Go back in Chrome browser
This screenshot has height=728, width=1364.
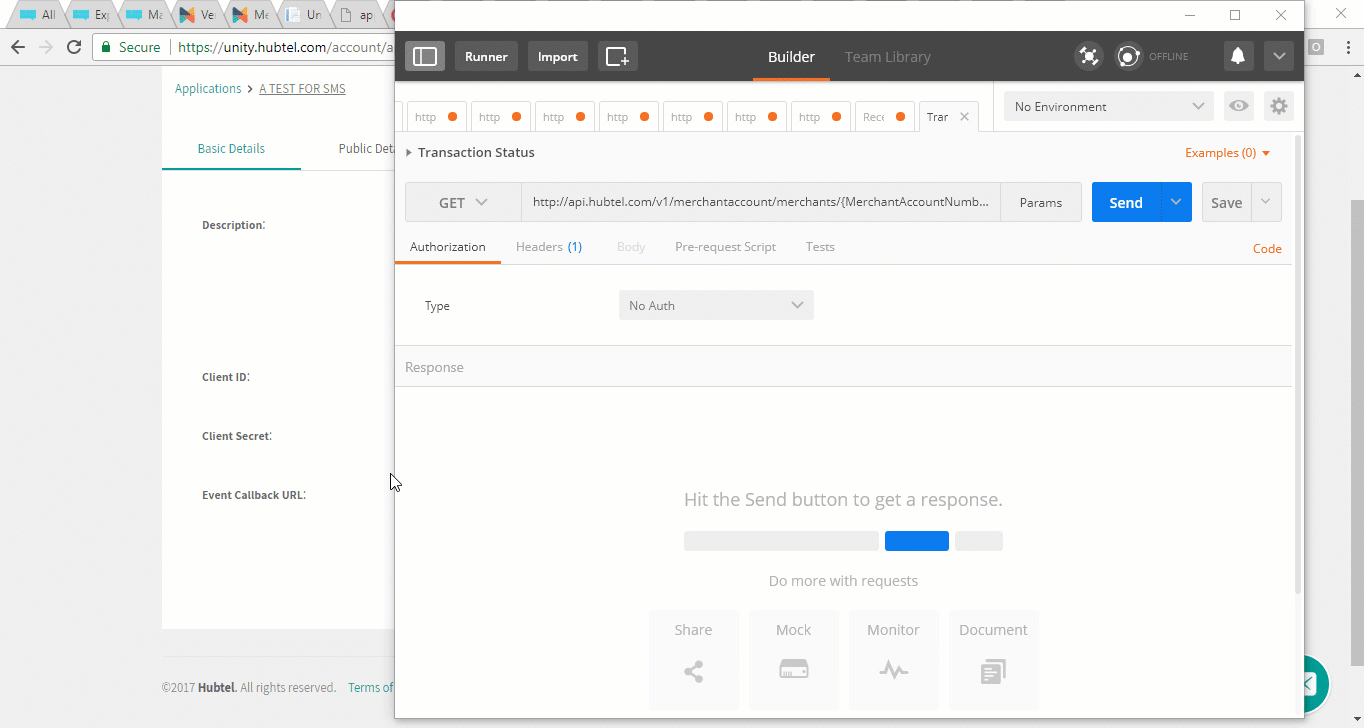pyautogui.click(x=18, y=47)
